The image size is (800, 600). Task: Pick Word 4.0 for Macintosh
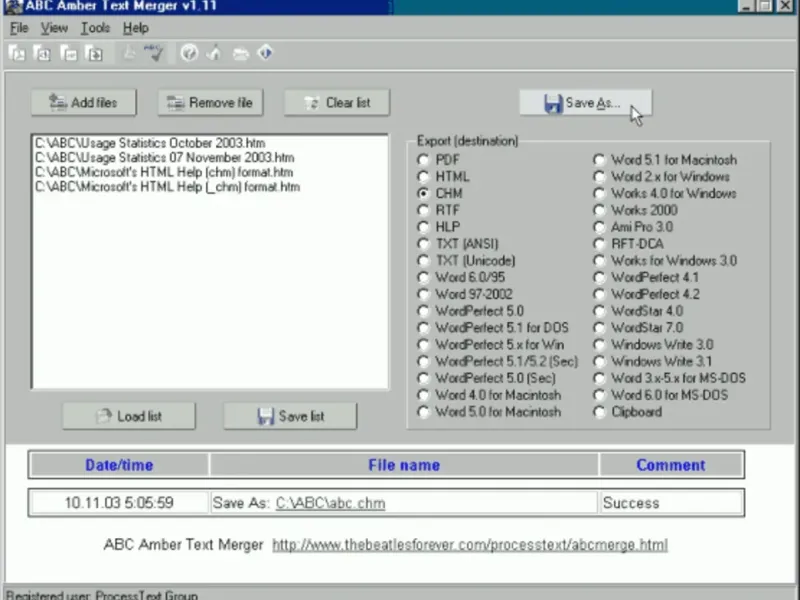pos(489,395)
